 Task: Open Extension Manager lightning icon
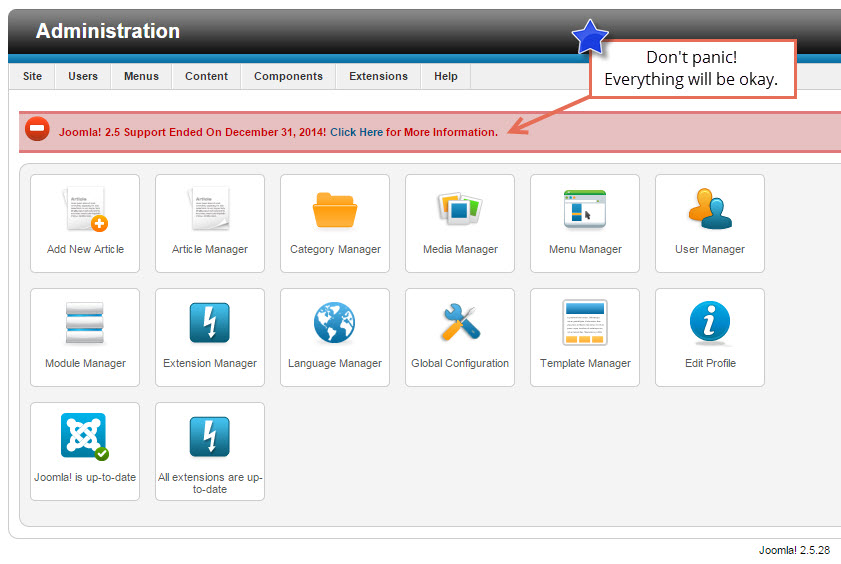210,323
